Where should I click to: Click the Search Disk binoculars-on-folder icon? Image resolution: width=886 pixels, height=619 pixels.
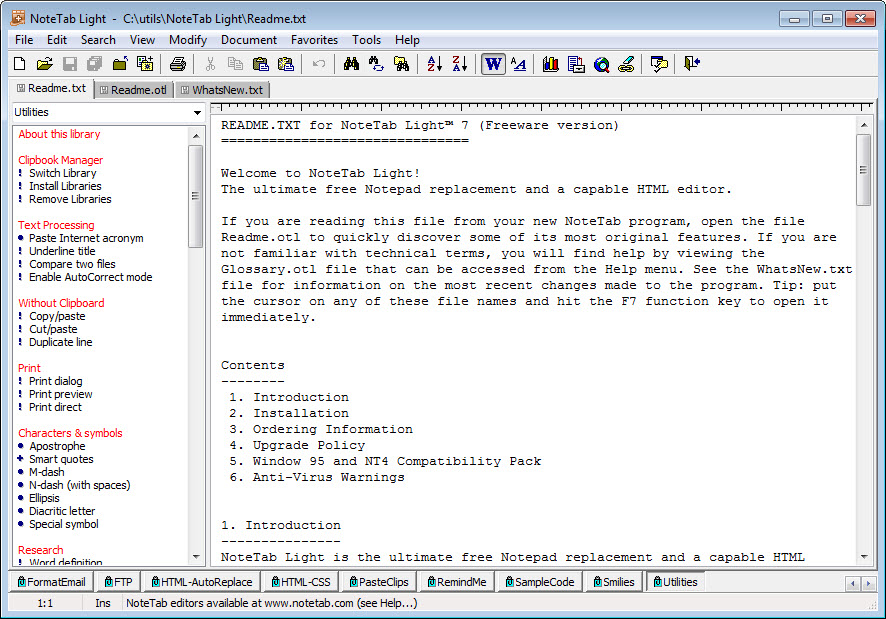(x=401, y=64)
